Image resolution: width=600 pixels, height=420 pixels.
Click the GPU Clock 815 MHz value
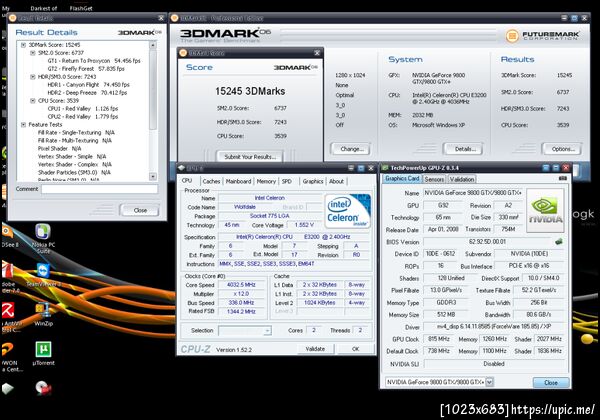coord(439,339)
